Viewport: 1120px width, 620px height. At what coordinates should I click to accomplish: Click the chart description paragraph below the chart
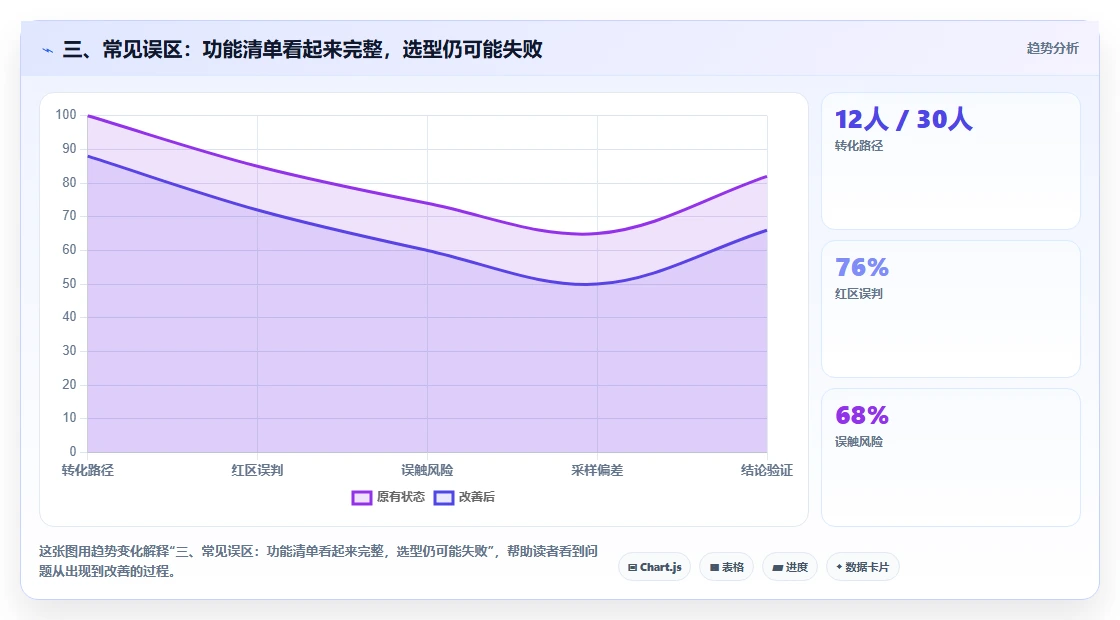318,561
